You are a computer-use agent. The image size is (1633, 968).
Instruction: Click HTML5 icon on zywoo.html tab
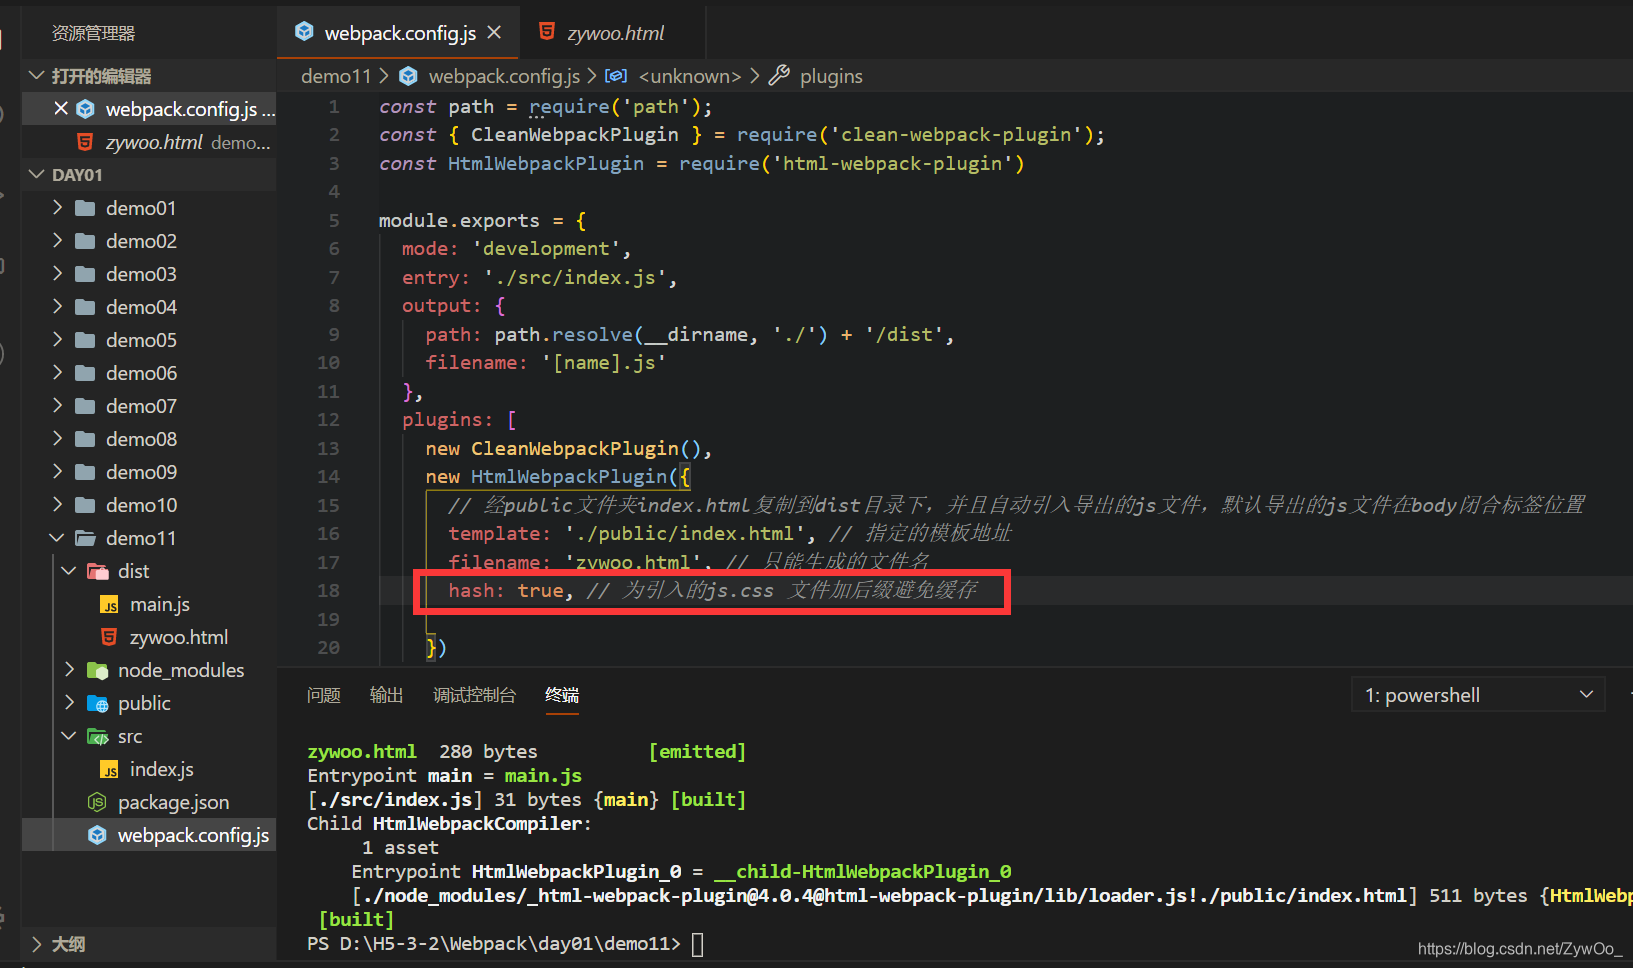point(547,32)
